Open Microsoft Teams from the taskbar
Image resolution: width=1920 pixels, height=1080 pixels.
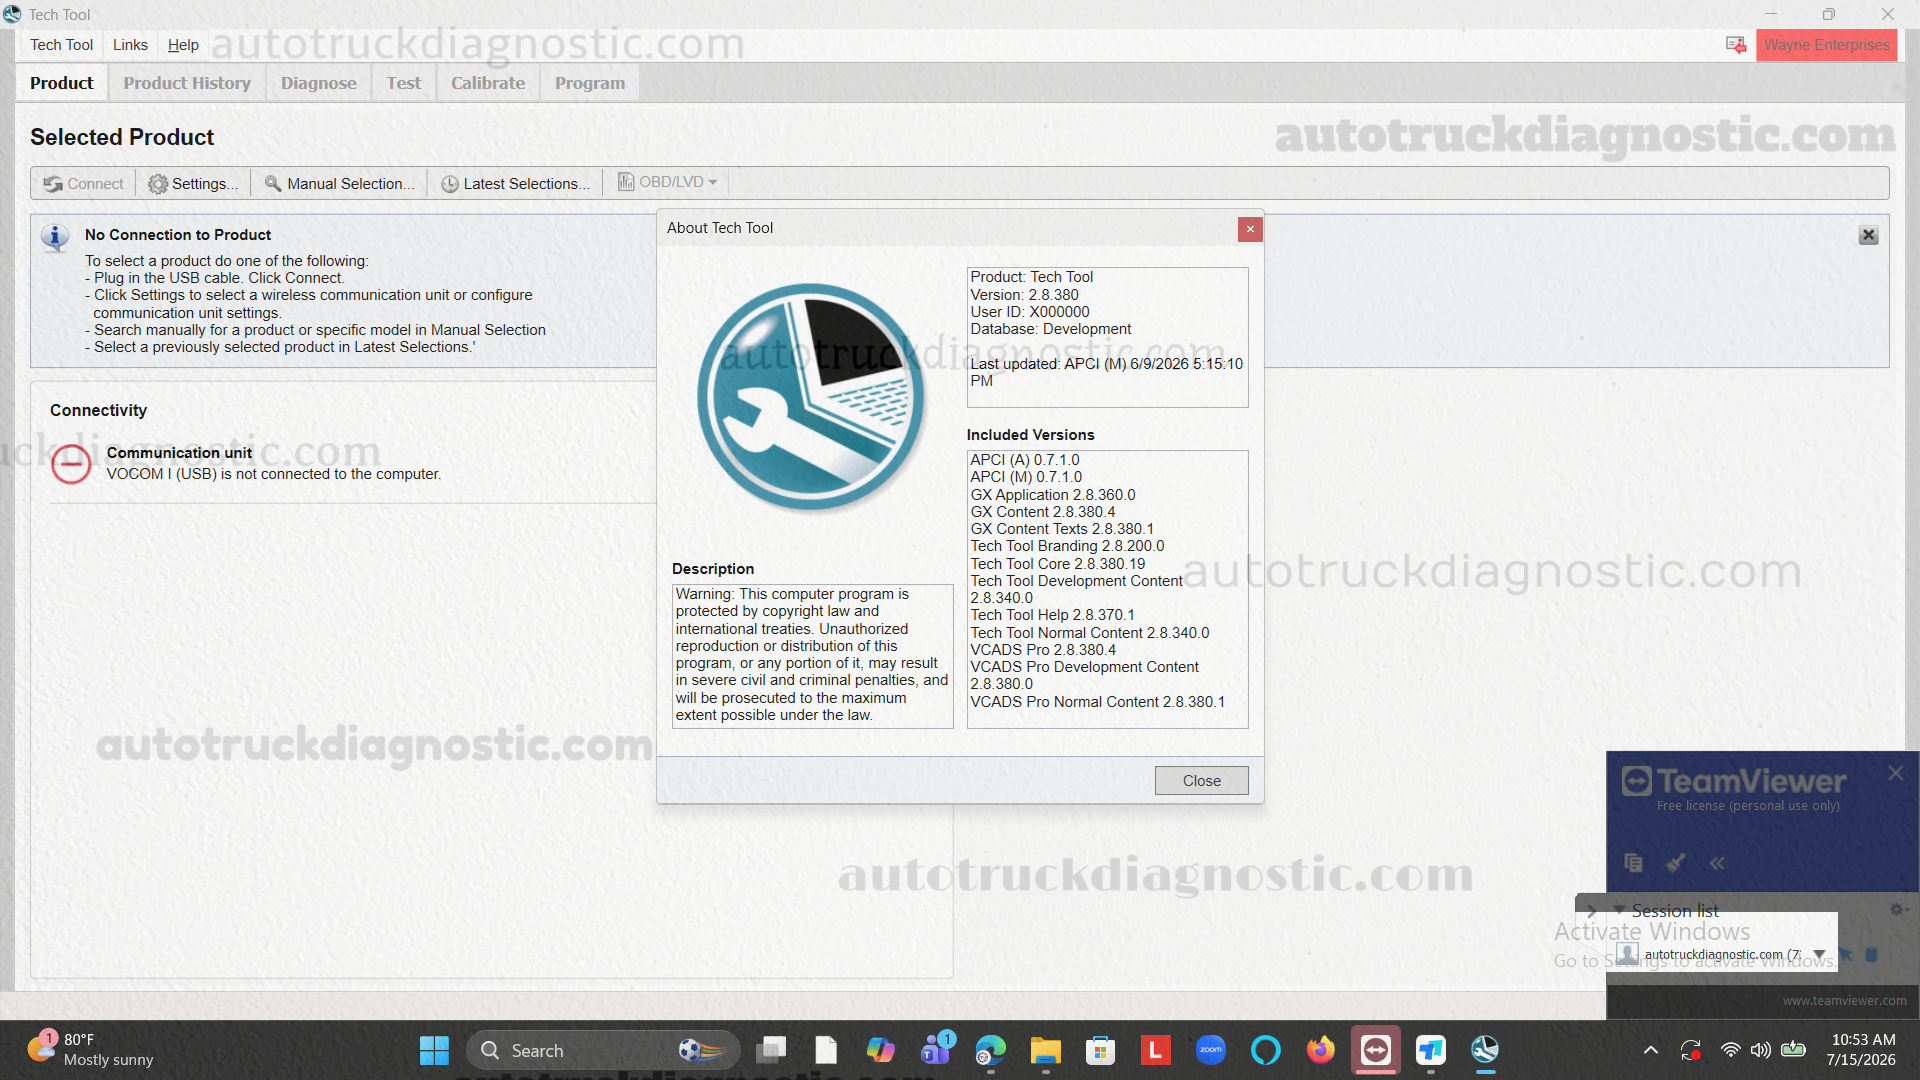[936, 1050]
